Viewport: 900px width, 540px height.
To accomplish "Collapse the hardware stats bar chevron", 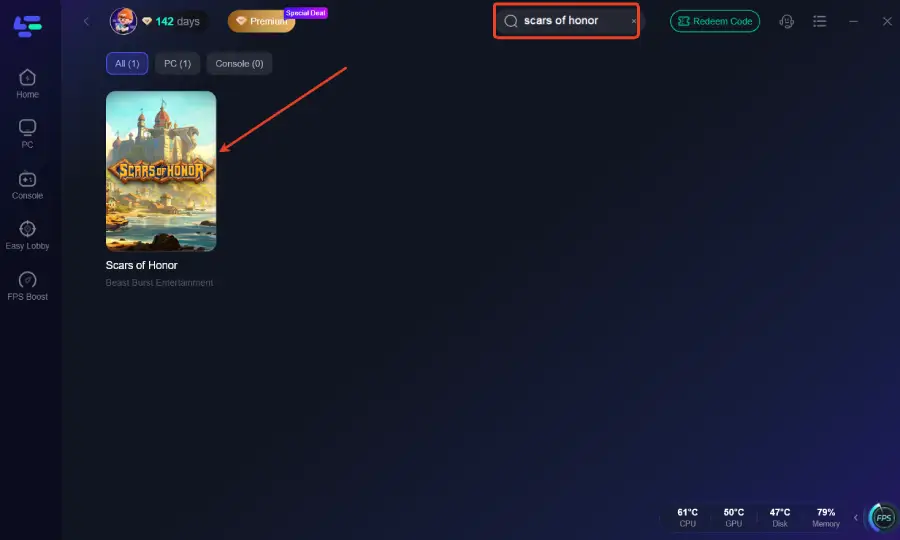I will (x=855, y=517).
